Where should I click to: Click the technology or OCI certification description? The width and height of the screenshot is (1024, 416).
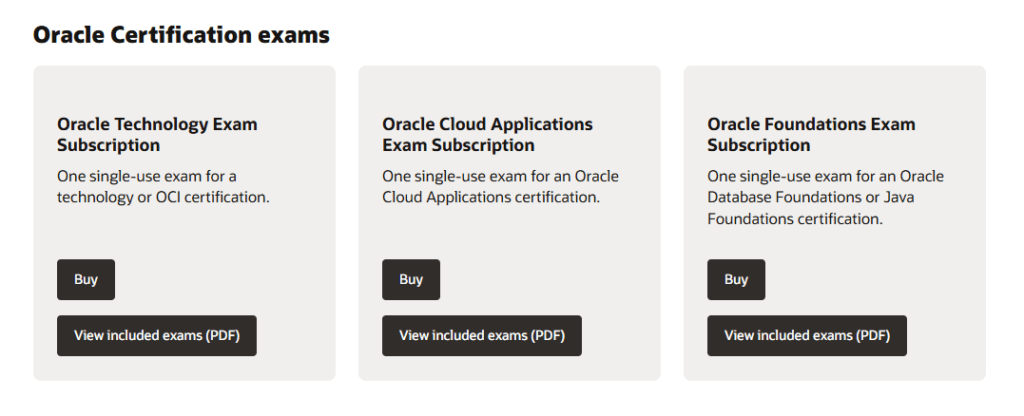pos(163,187)
